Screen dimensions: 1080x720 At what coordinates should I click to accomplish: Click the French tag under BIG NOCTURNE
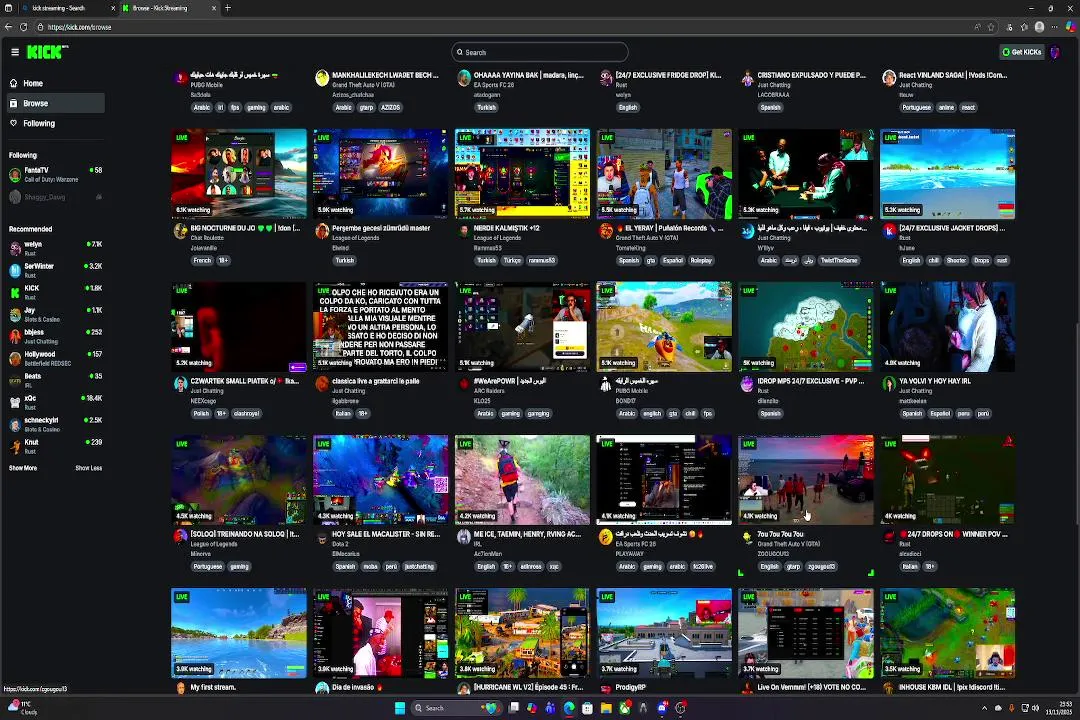tap(202, 260)
